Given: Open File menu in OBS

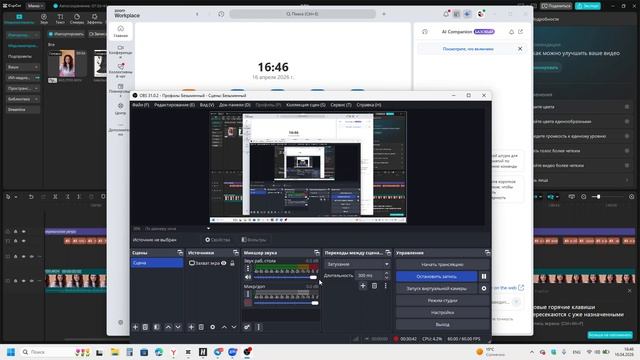Looking at the screenshot, I should pos(140,105).
